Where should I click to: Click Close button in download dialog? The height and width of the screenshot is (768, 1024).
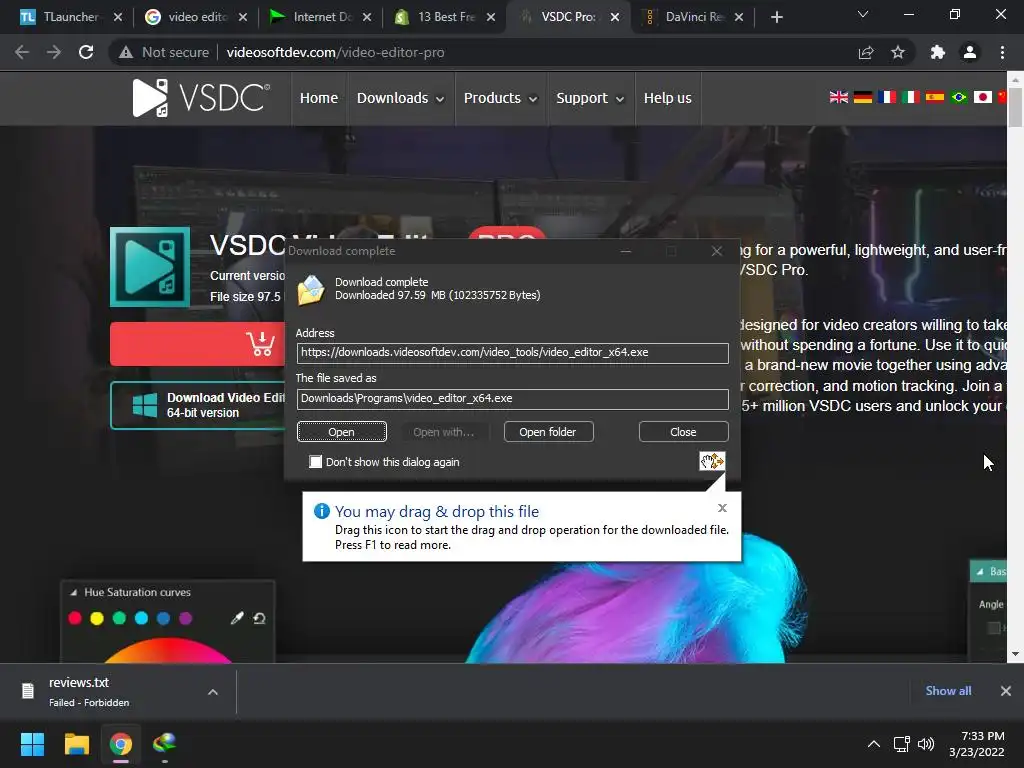click(683, 432)
